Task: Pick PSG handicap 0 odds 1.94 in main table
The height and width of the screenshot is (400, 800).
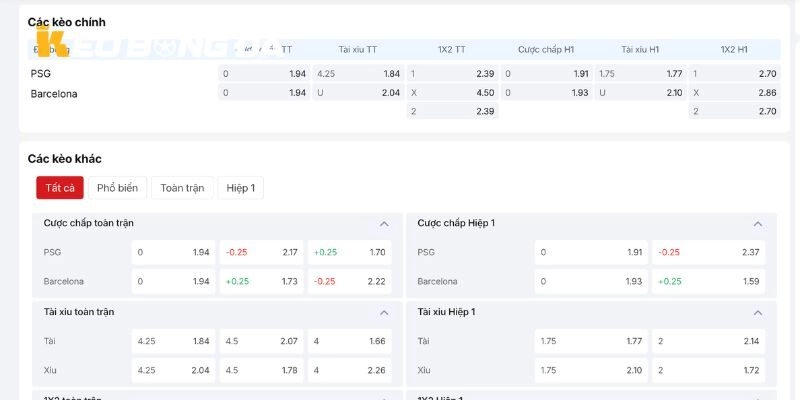Action: point(264,73)
